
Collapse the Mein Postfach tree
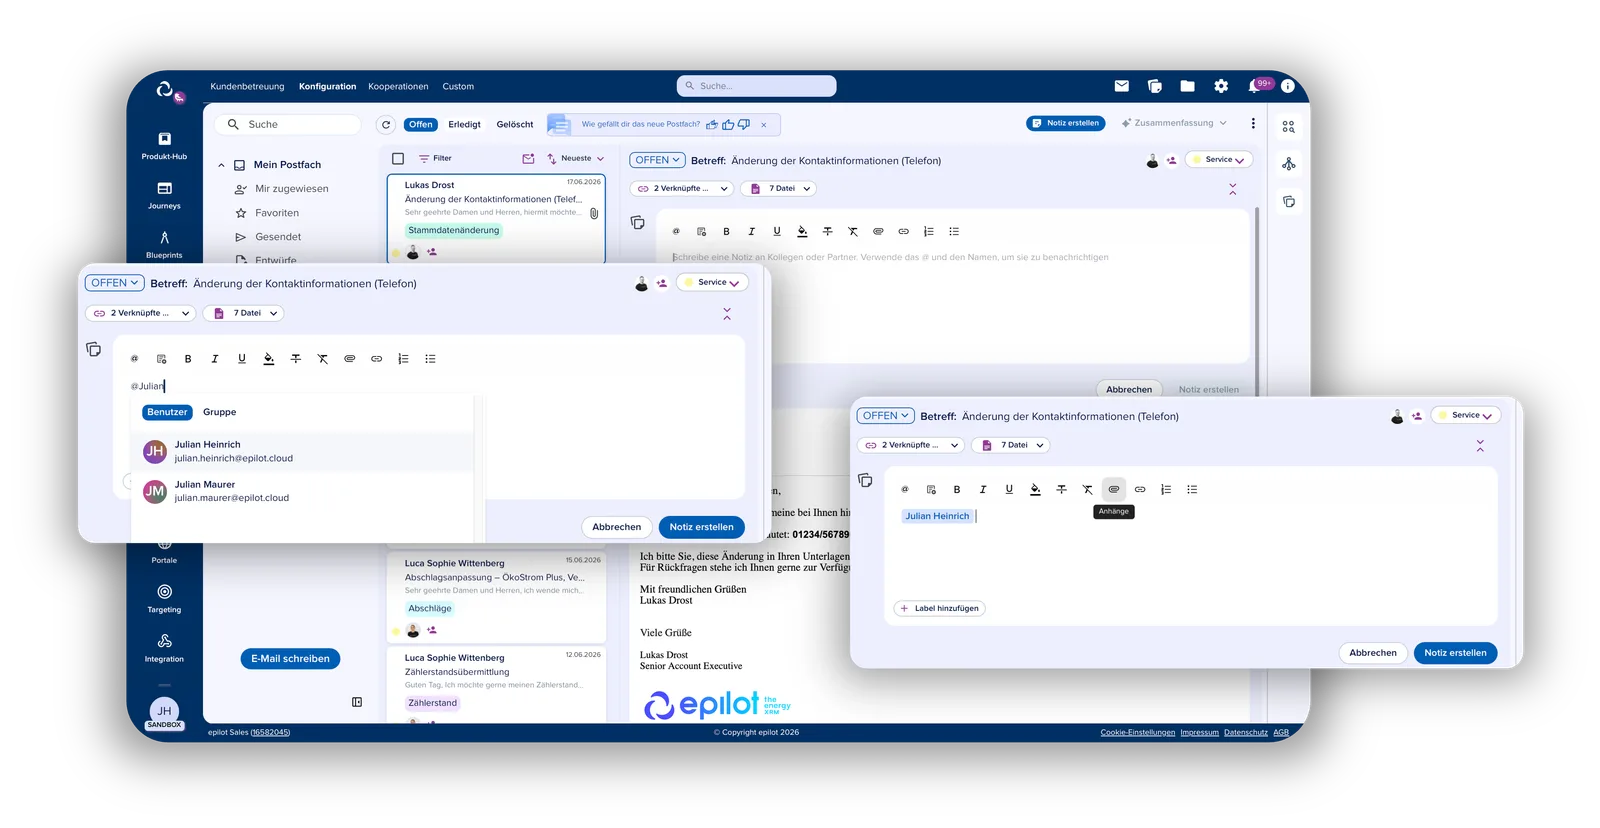click(x=221, y=165)
